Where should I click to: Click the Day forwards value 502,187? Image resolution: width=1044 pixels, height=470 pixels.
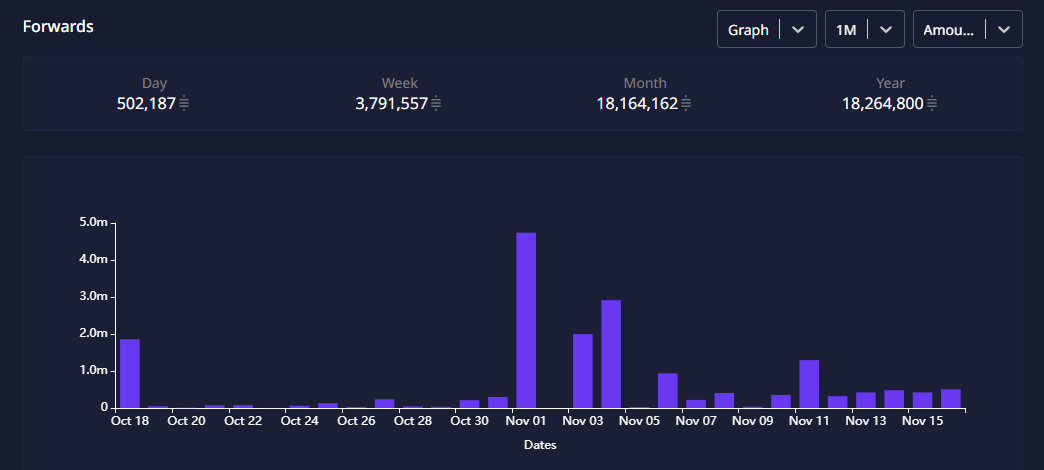(x=146, y=103)
